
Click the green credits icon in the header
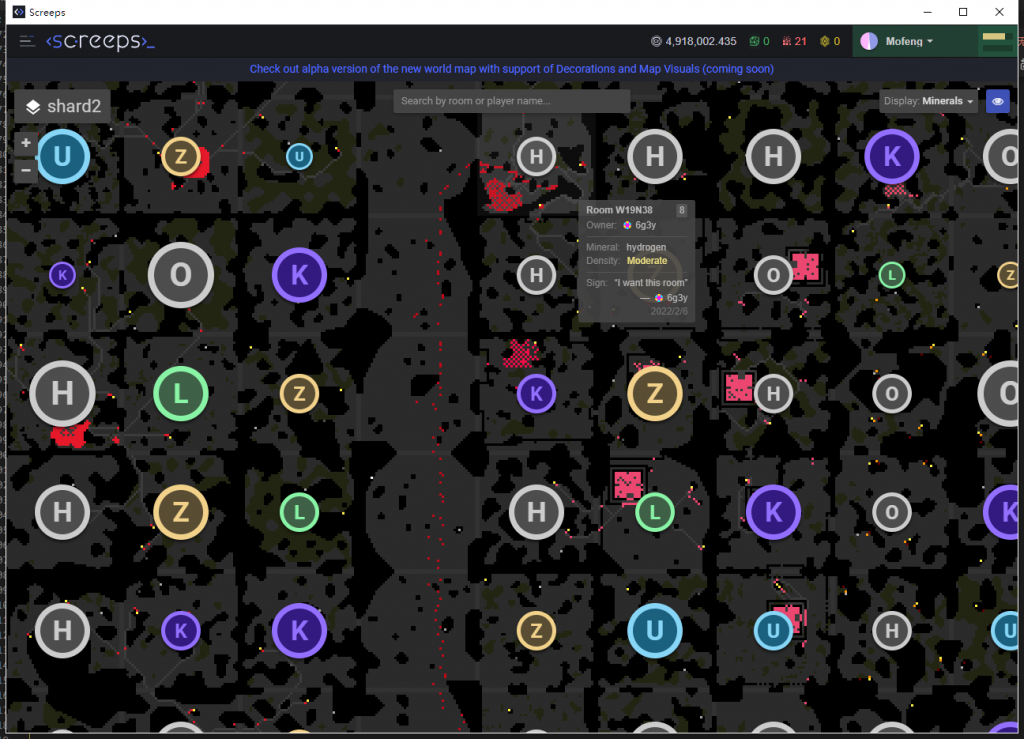(x=755, y=41)
